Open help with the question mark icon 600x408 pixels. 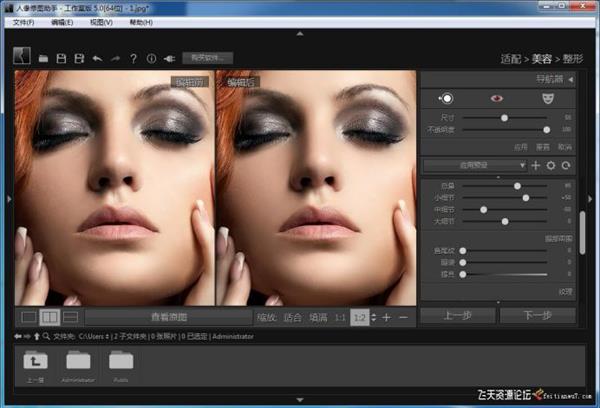133,58
